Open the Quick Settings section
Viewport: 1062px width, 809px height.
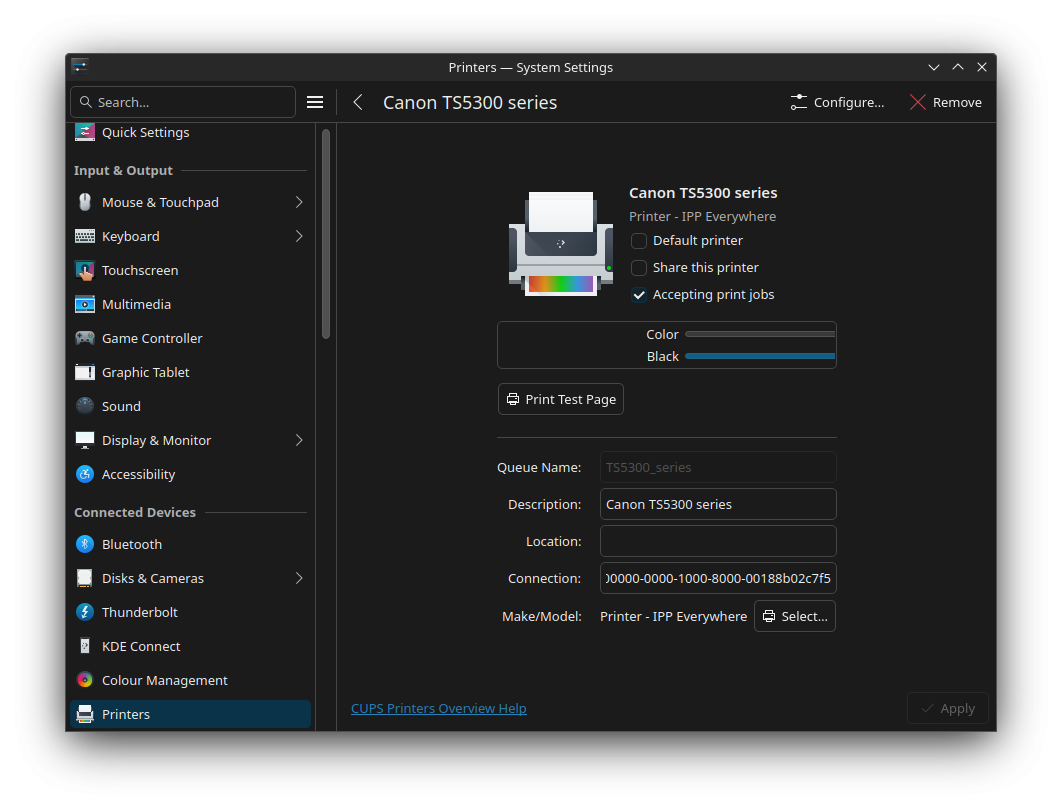click(190, 133)
